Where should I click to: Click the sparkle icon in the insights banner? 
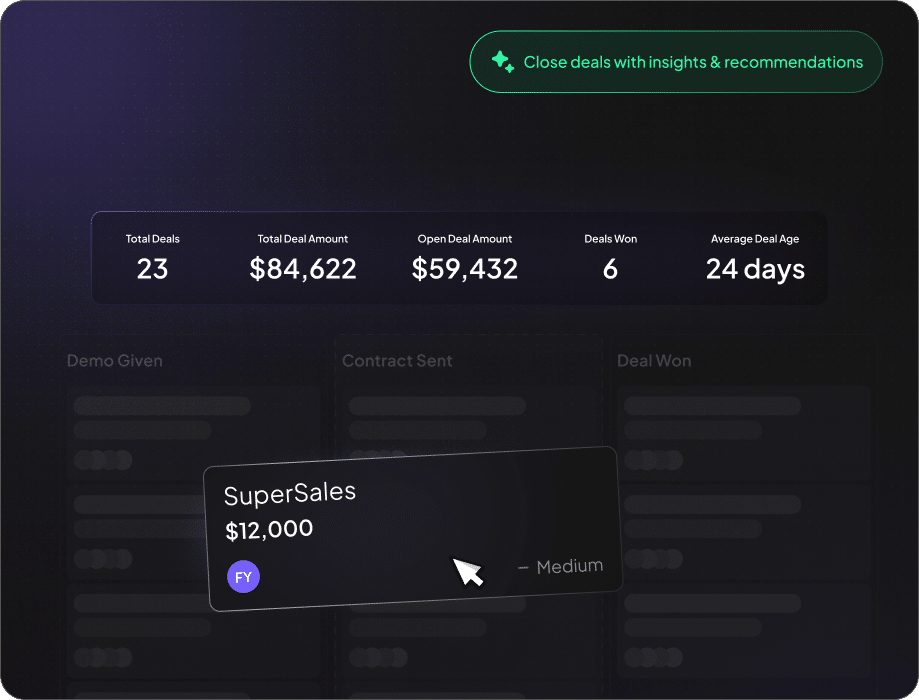coord(502,62)
